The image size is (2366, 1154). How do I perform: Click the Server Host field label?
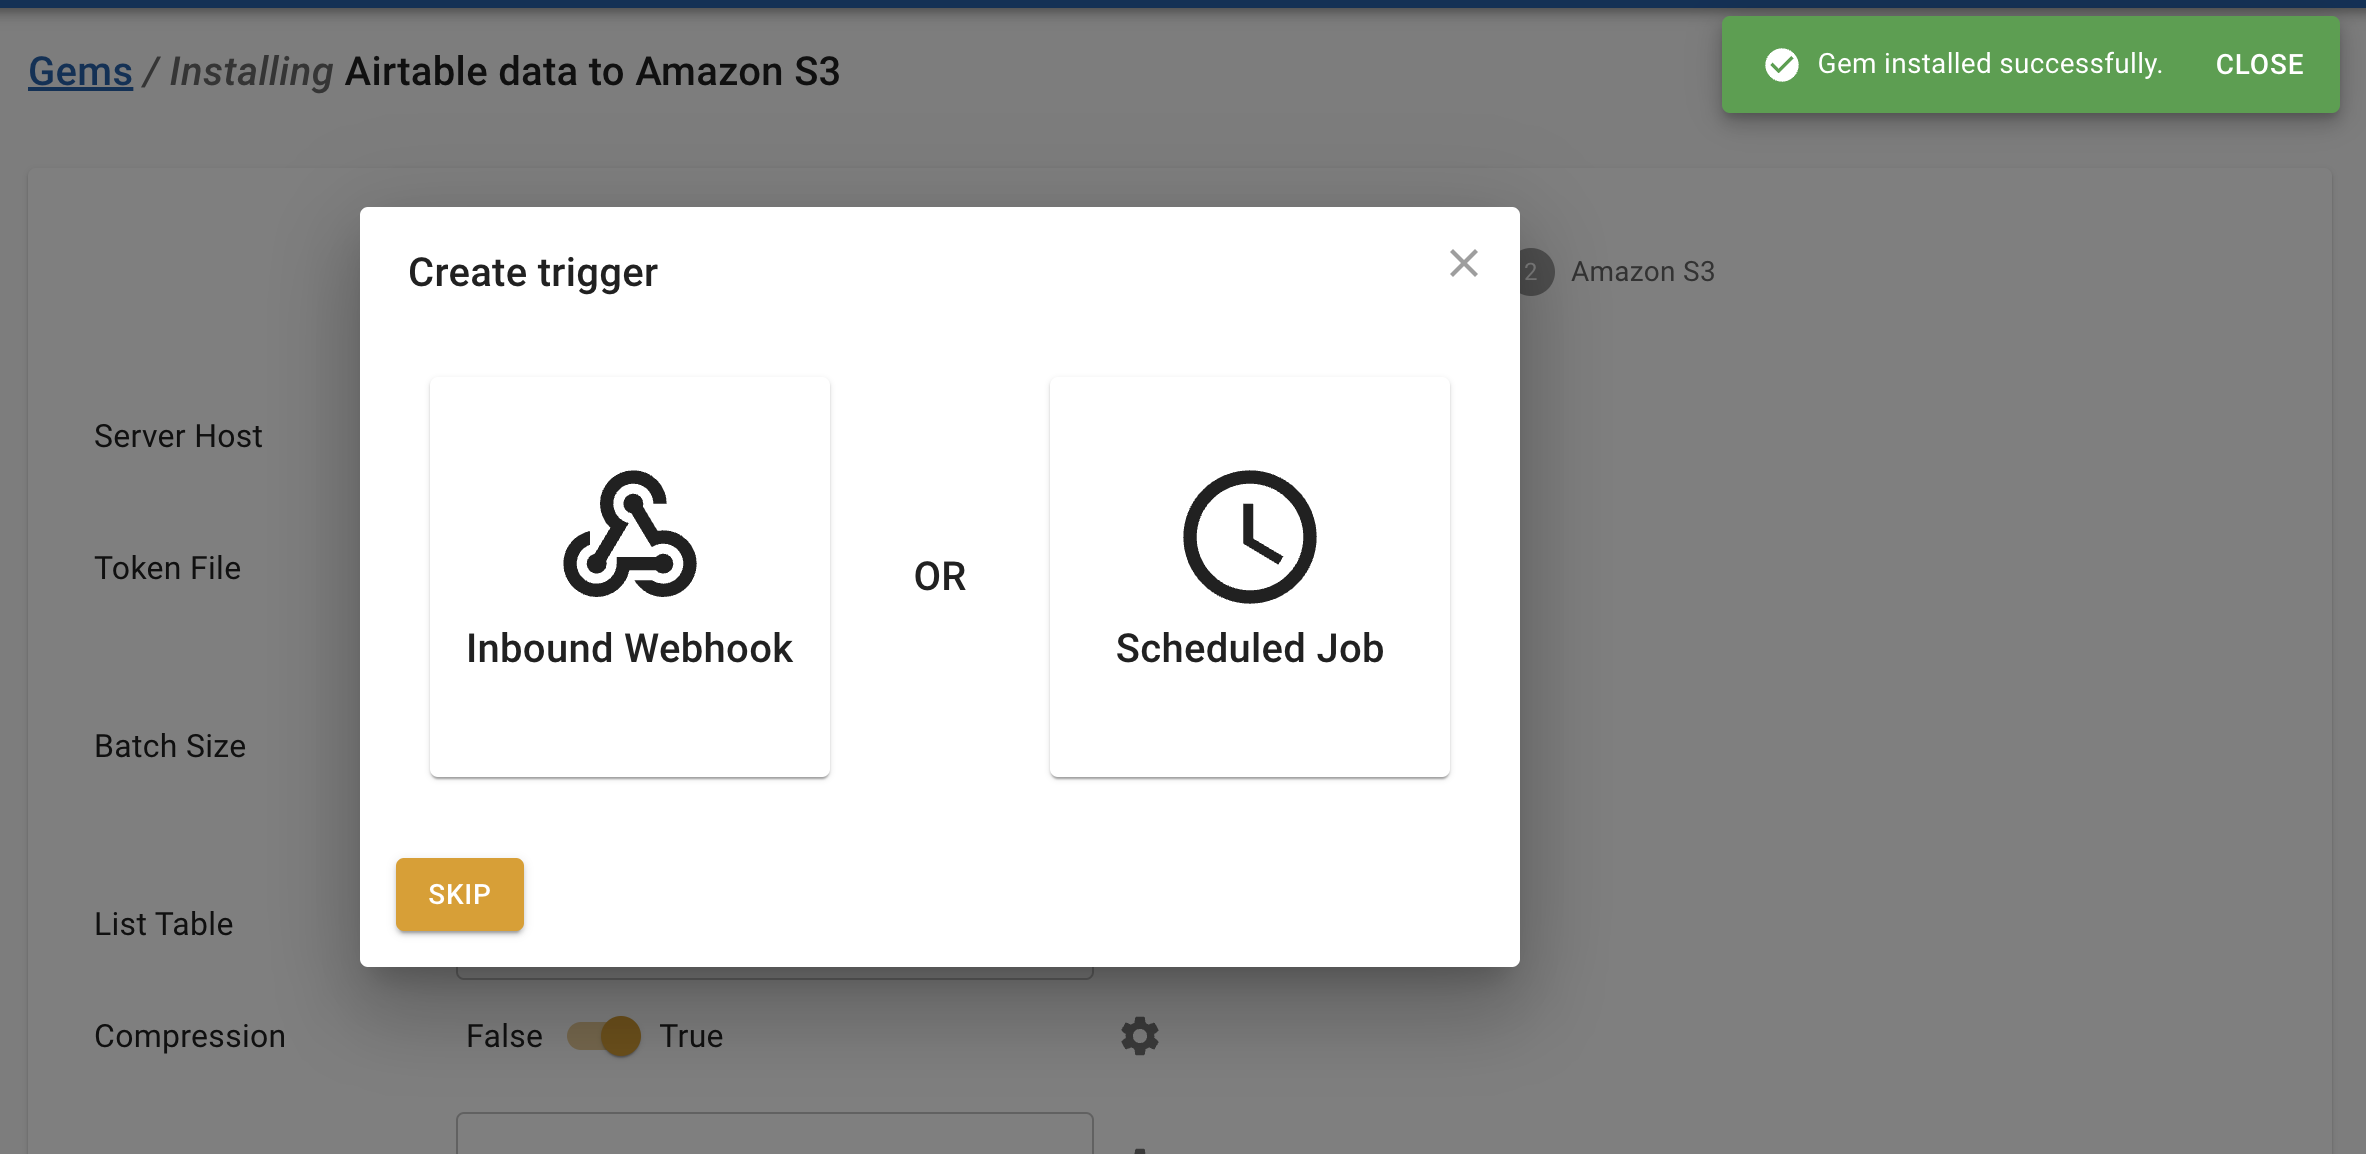click(178, 436)
